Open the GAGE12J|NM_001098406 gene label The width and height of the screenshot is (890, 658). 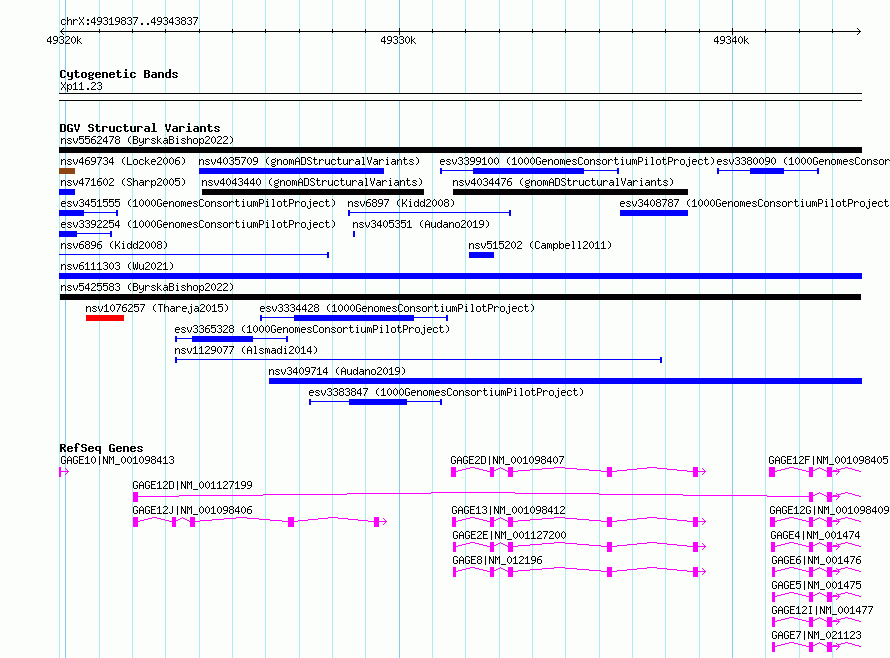pyautogui.click(x=192, y=510)
